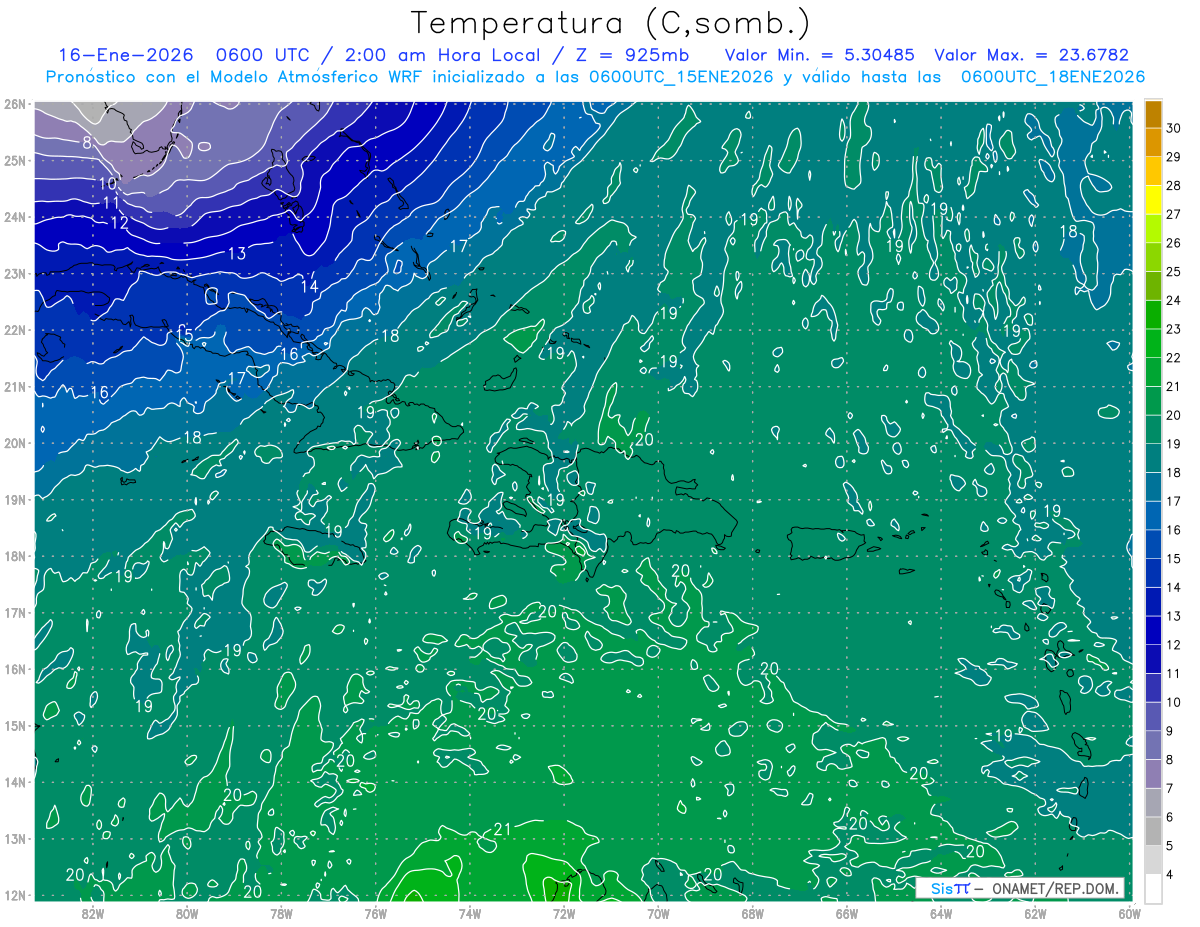
Task: Click the 26 label on the color scale
Action: tap(1174, 243)
